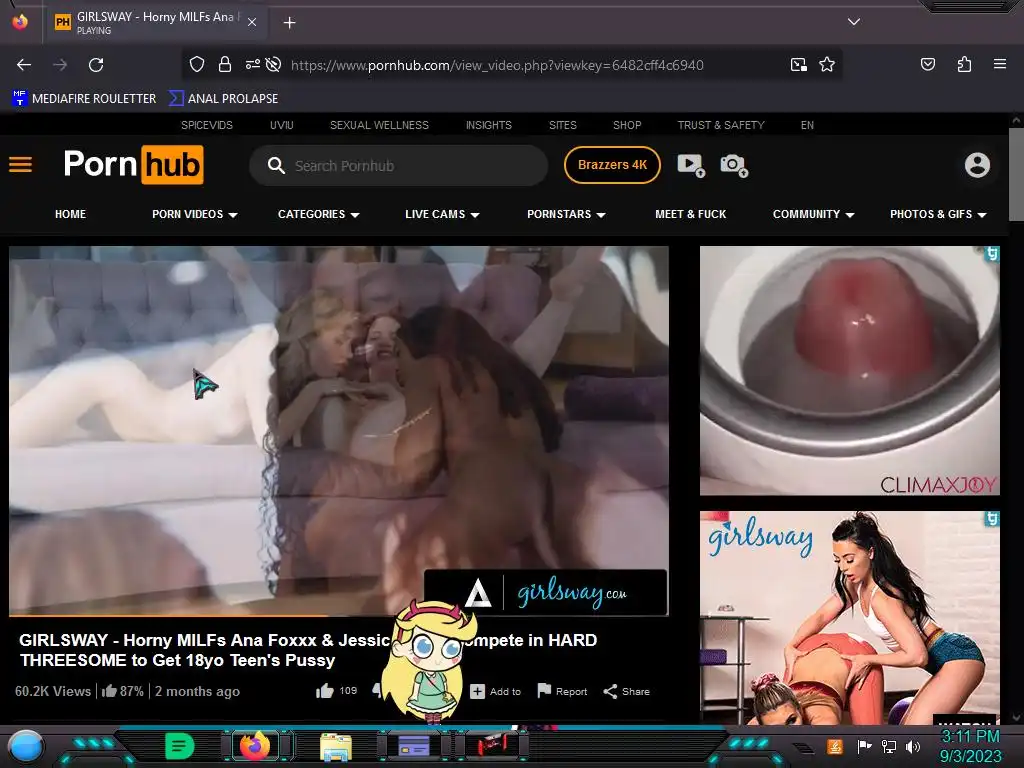1024x768 pixels.
Task: Open the UVIU top link
Action: (281, 125)
